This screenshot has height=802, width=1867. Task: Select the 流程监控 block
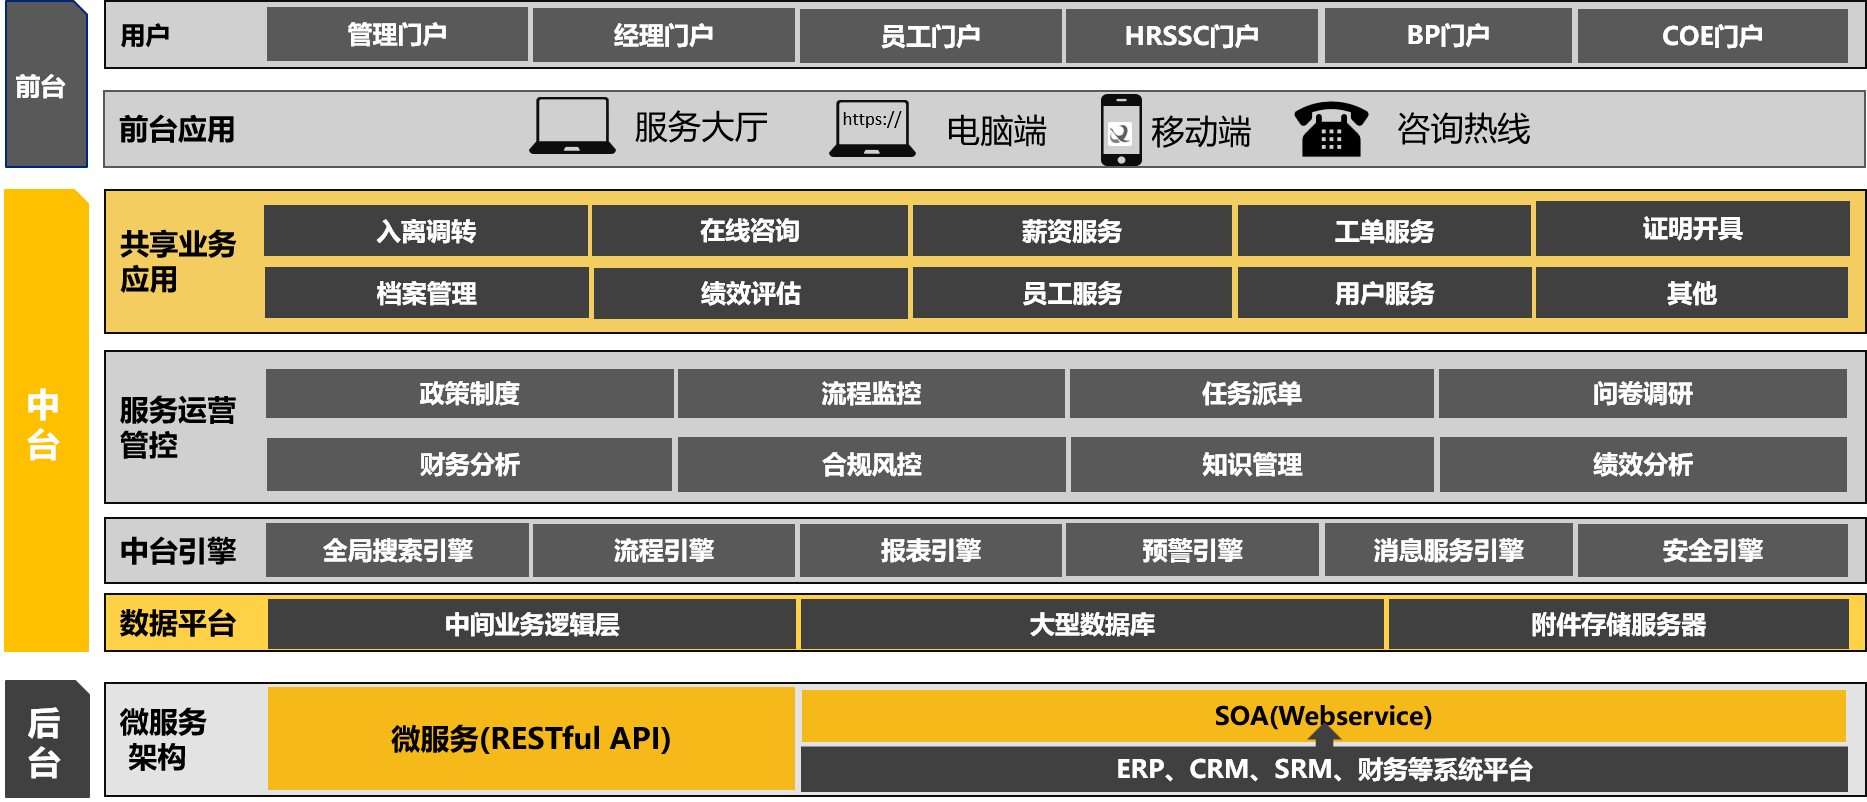pos(871,393)
